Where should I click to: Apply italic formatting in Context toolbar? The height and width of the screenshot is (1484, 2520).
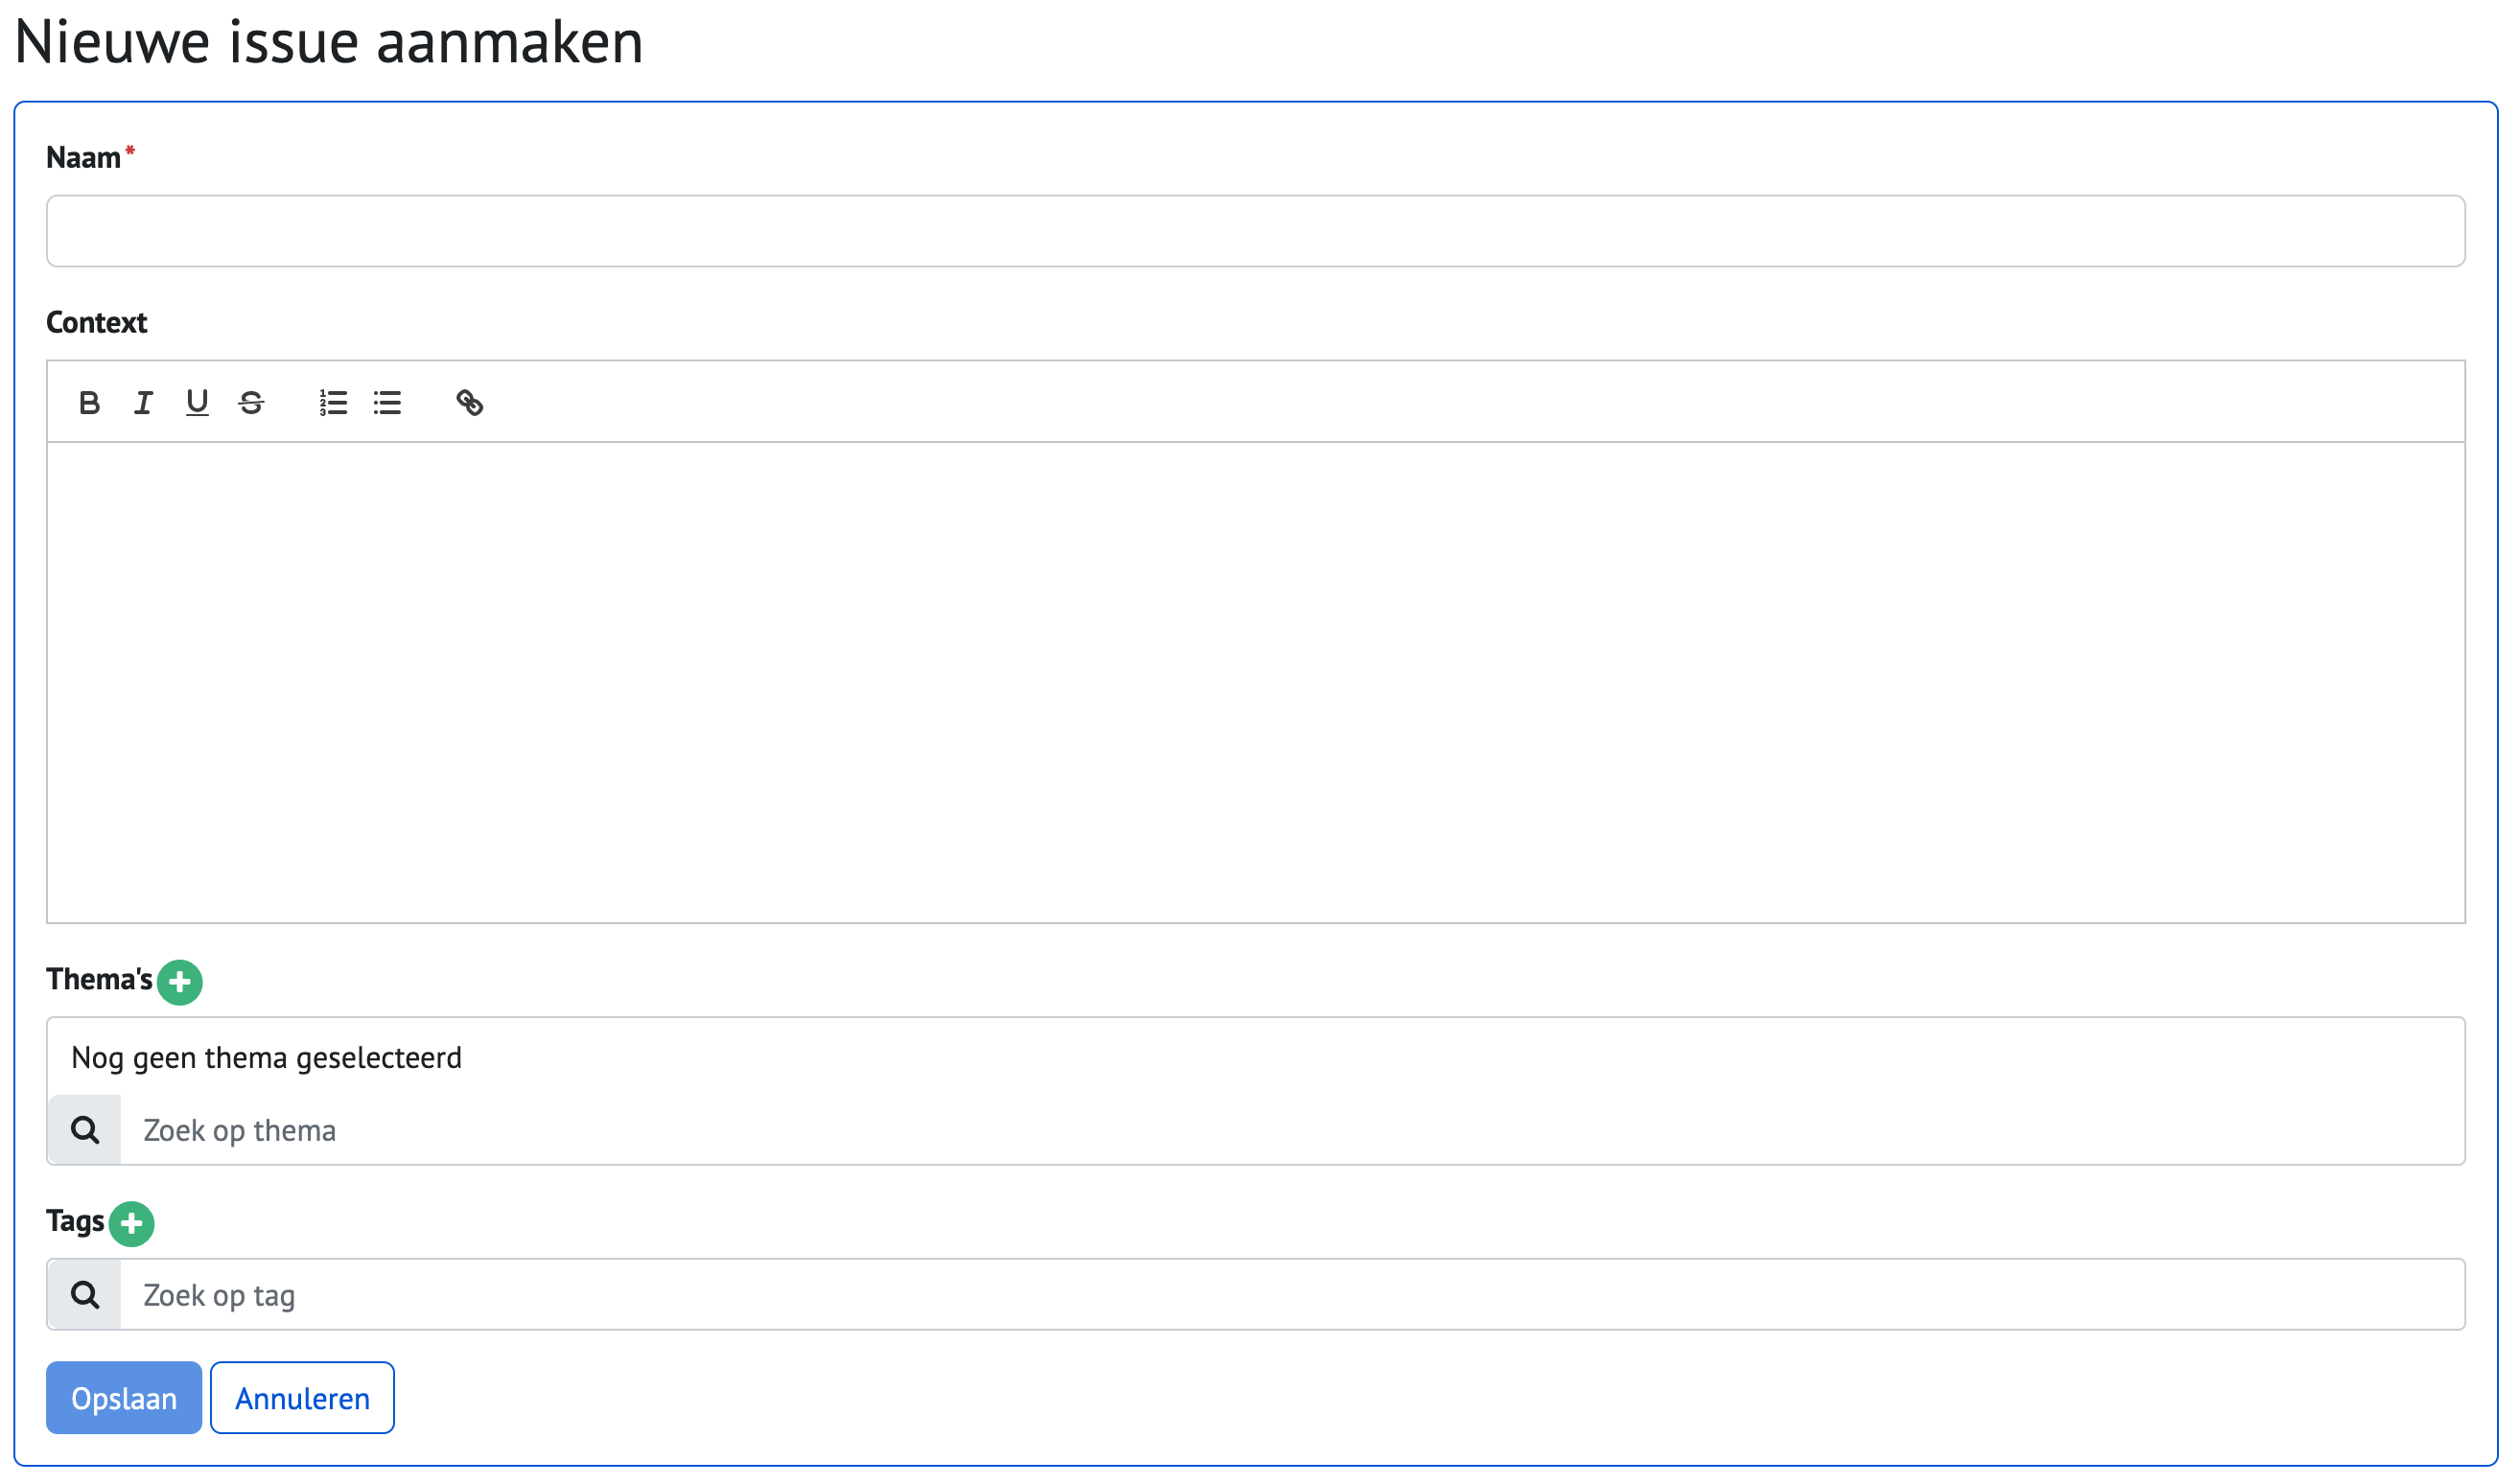(143, 403)
